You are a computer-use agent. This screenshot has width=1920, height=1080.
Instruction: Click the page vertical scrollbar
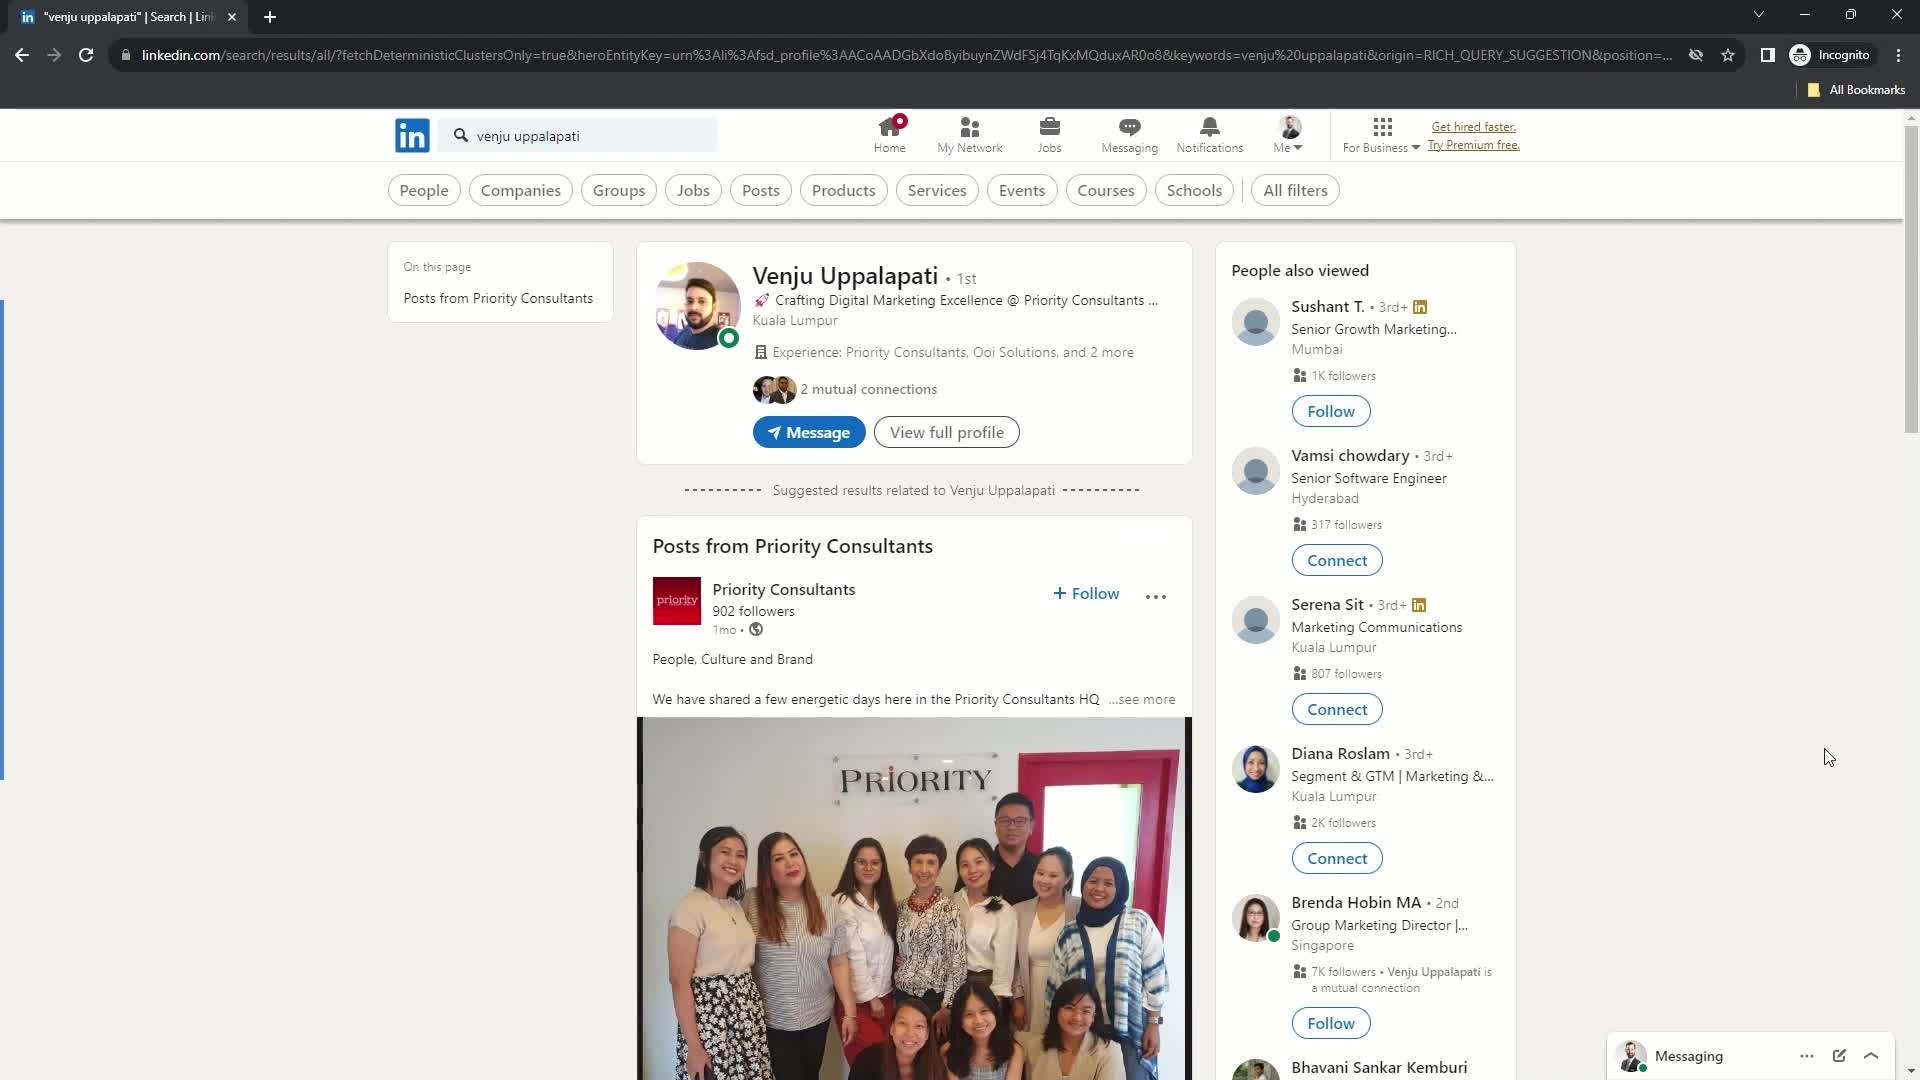(1911, 280)
